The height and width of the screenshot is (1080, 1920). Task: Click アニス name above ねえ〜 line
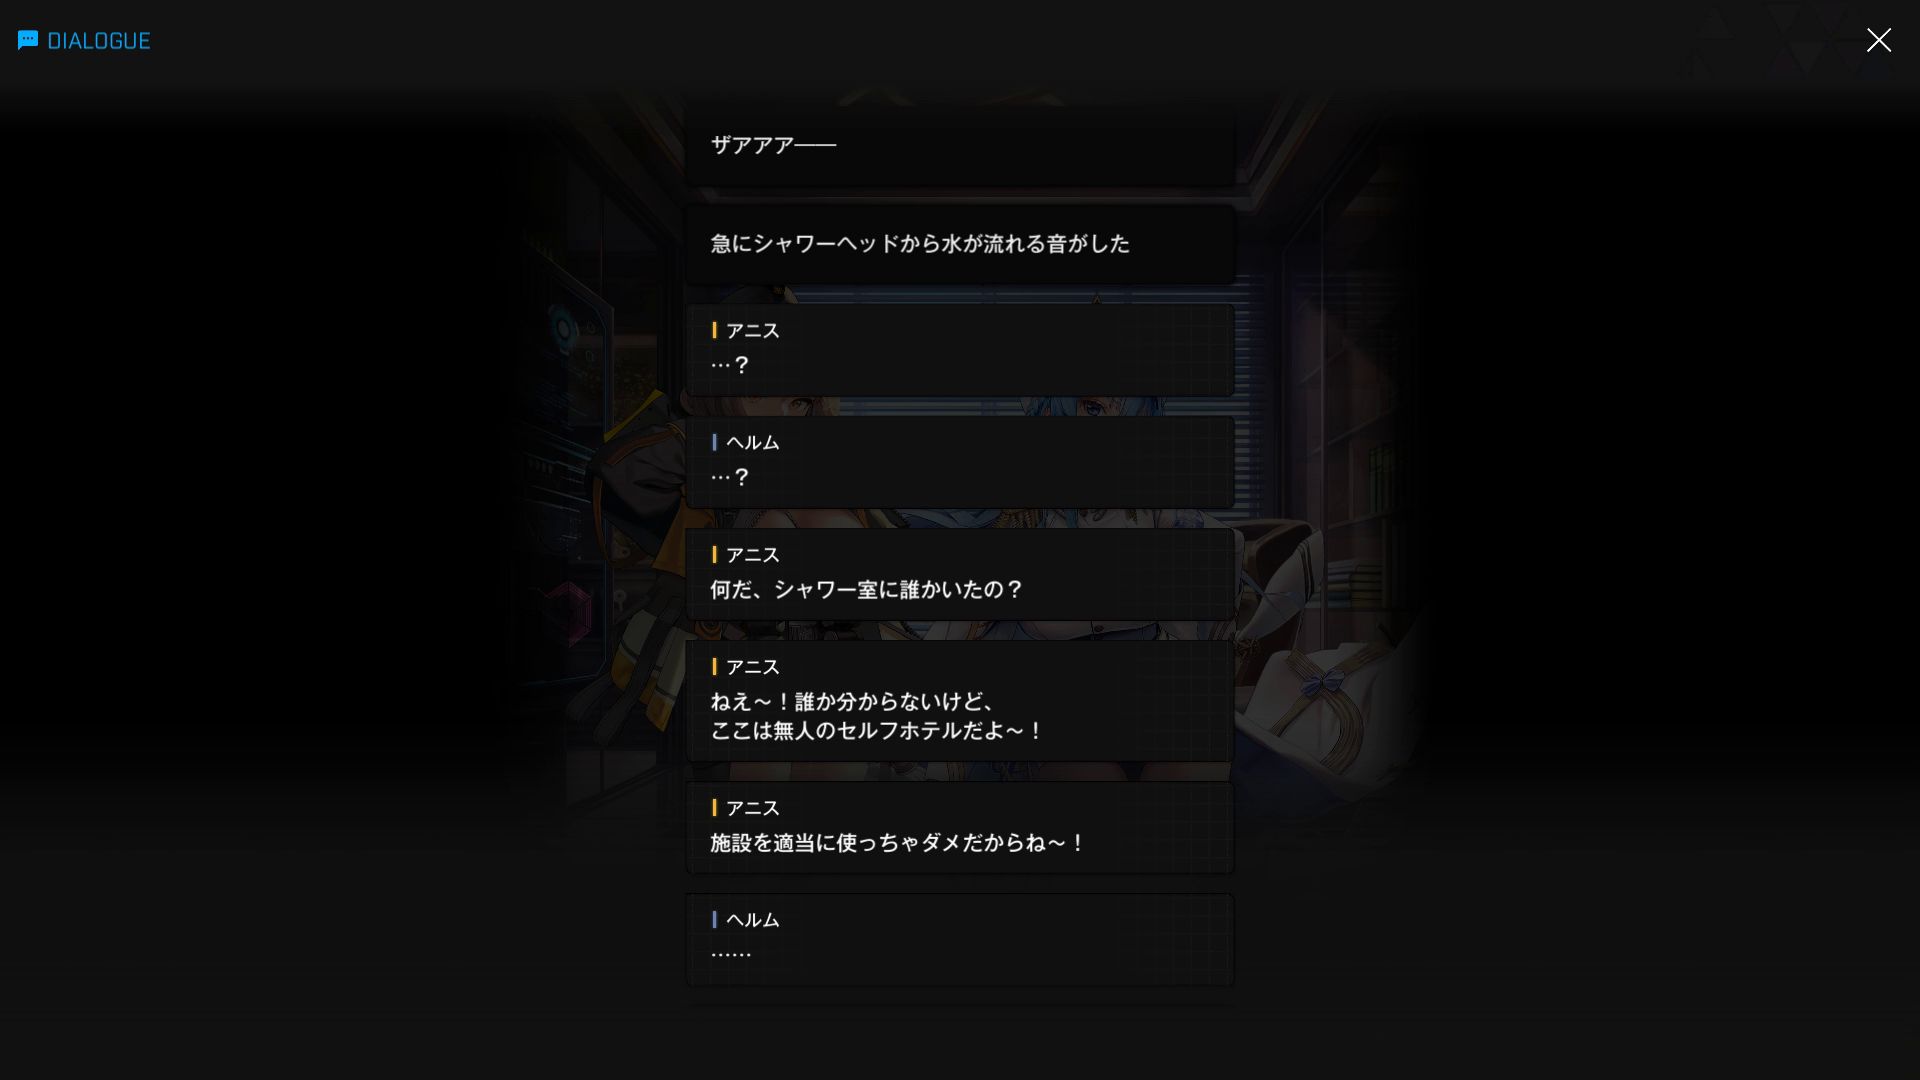[753, 667]
